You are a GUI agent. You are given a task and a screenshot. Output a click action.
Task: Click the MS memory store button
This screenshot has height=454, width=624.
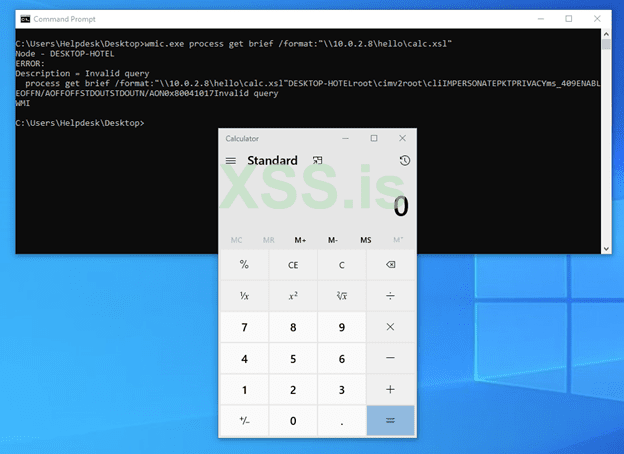click(366, 240)
